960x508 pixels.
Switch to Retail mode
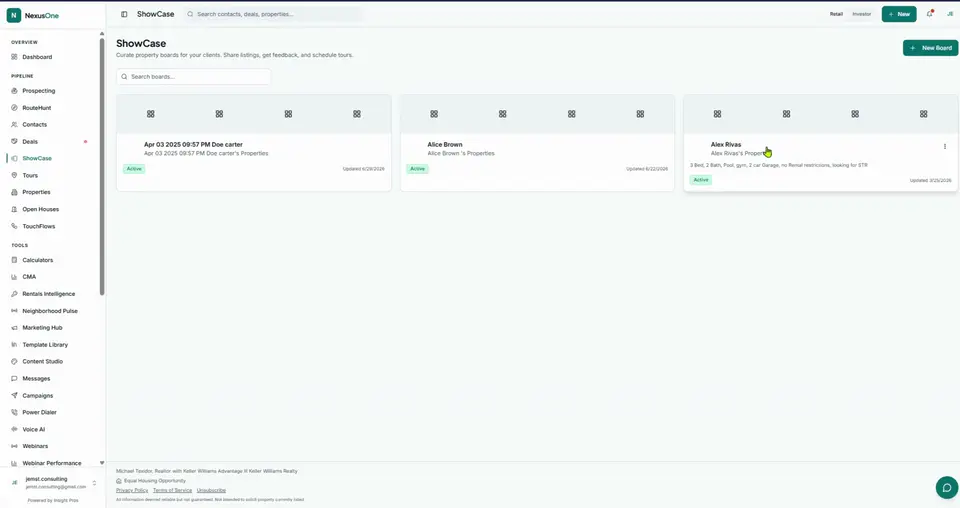[x=836, y=14]
